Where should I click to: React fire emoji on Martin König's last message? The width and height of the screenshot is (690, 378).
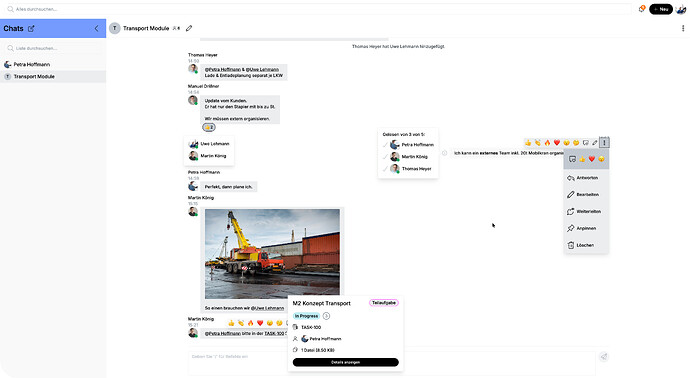[x=250, y=323]
